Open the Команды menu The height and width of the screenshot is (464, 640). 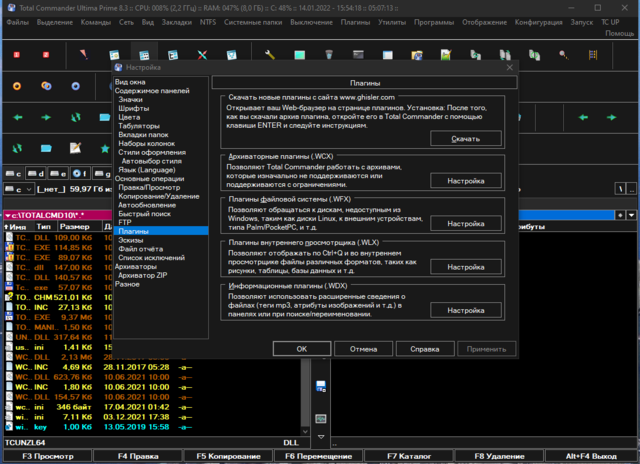click(96, 22)
